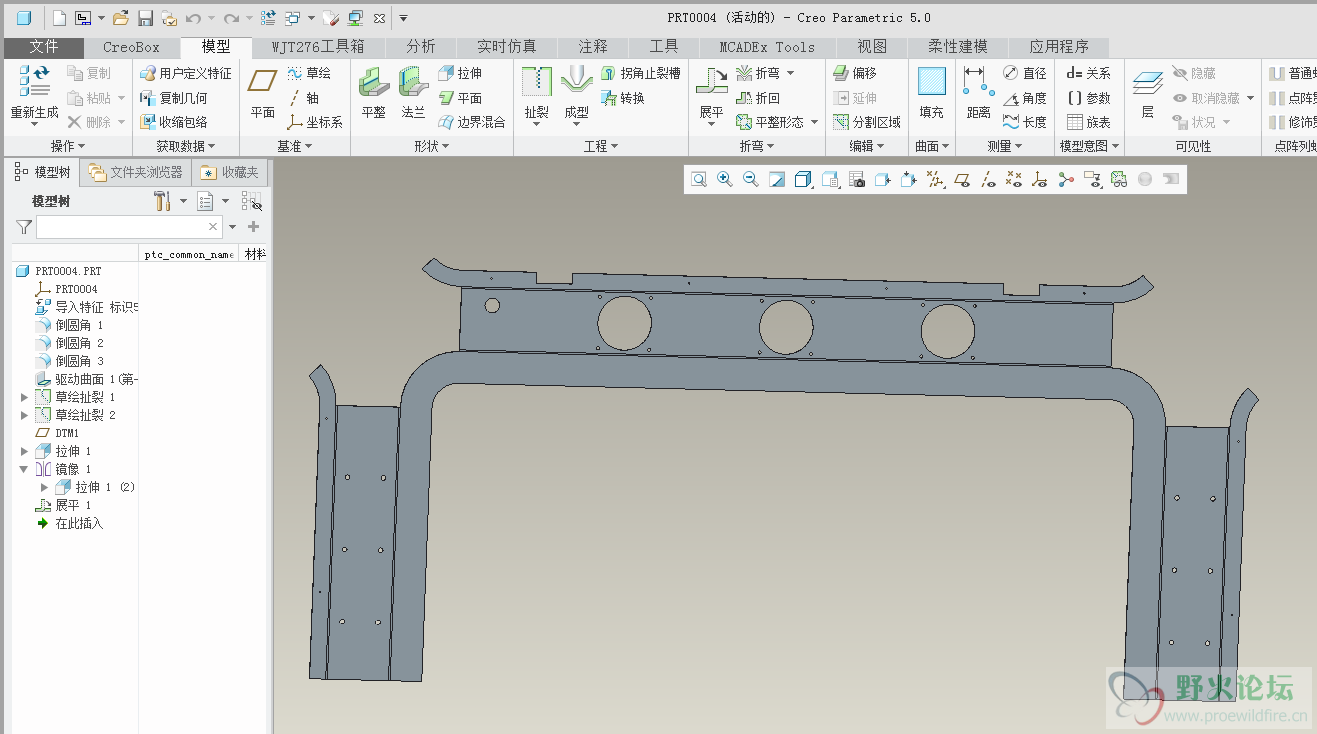The height and width of the screenshot is (734, 1317).
Task: Open the 工程 group dropdown
Action: [601, 146]
